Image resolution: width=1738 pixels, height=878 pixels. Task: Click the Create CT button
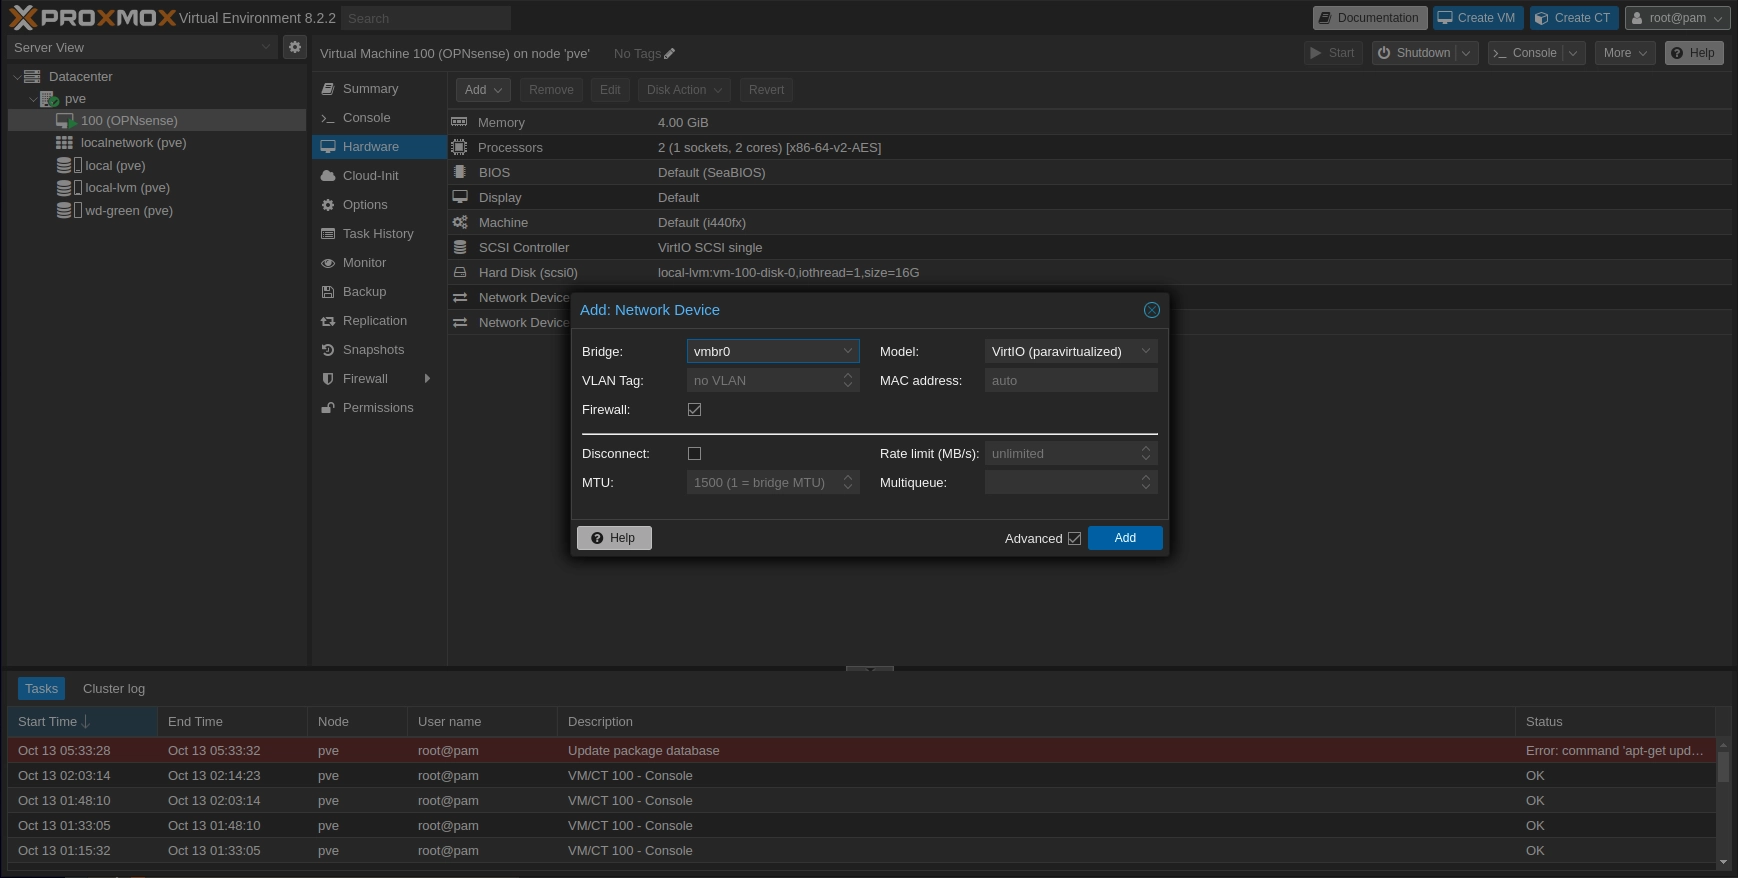coord(1574,18)
